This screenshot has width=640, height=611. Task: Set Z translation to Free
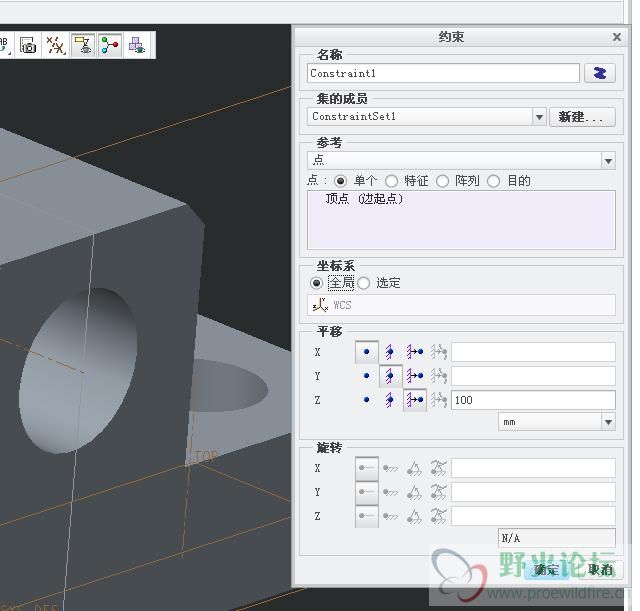[x=367, y=400]
